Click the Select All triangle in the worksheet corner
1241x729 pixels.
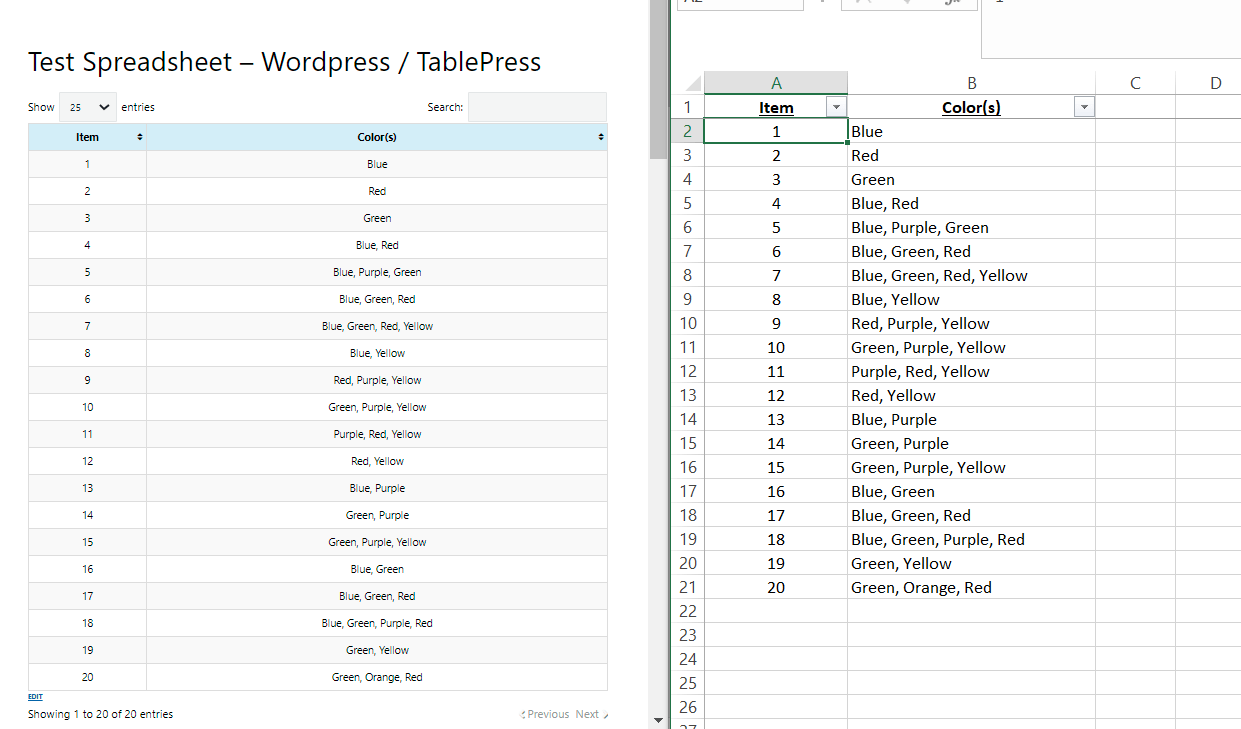(x=692, y=81)
